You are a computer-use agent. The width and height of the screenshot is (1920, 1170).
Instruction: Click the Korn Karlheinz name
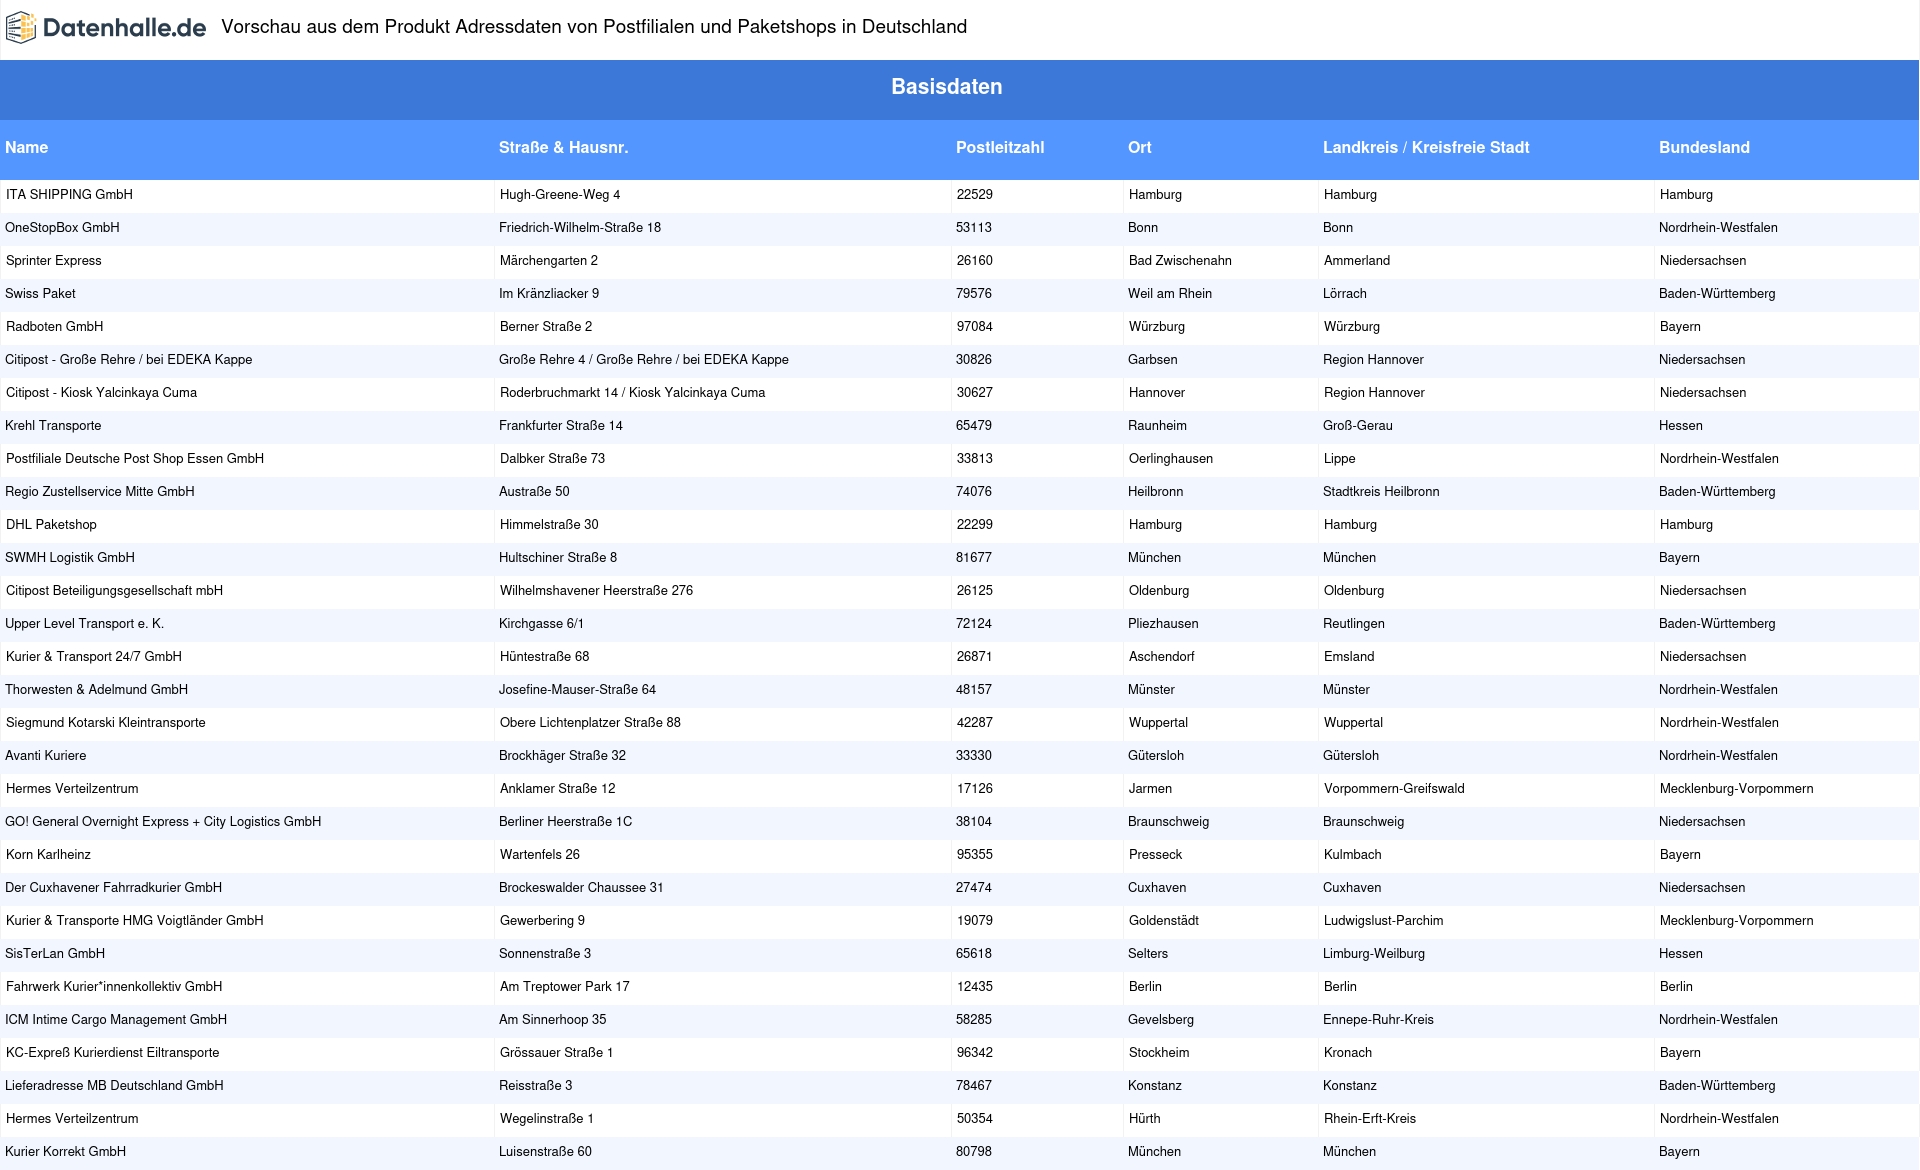(48, 854)
